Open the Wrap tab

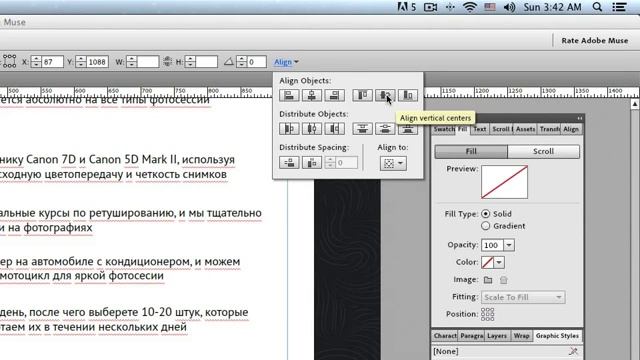(x=521, y=336)
